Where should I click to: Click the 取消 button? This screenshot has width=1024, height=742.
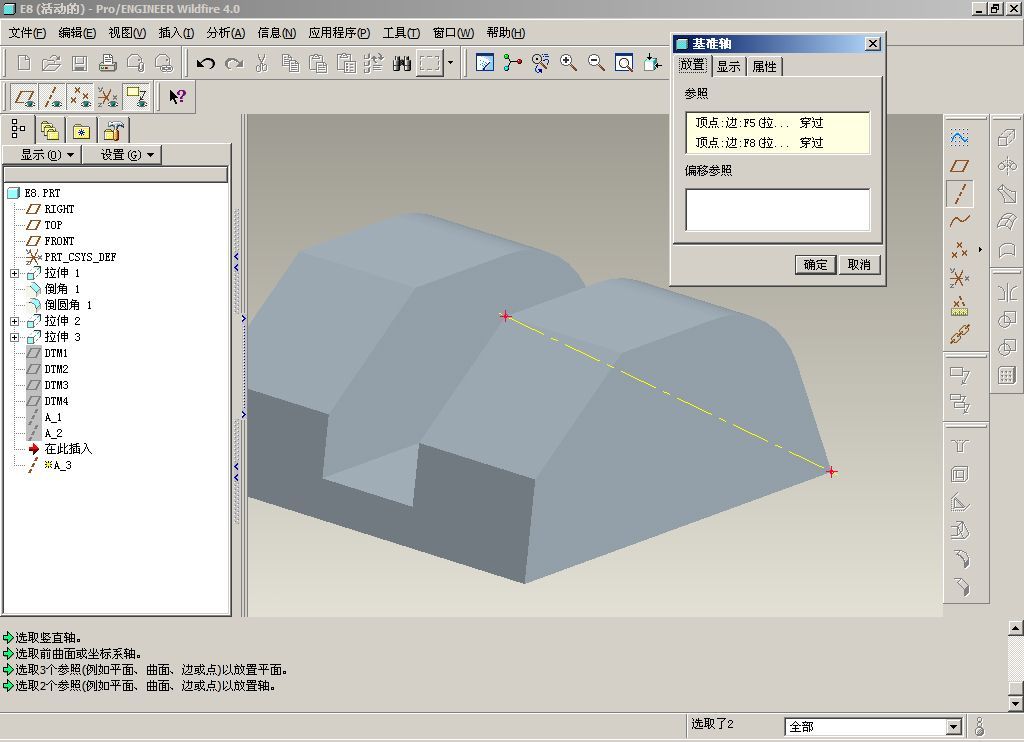(x=859, y=265)
